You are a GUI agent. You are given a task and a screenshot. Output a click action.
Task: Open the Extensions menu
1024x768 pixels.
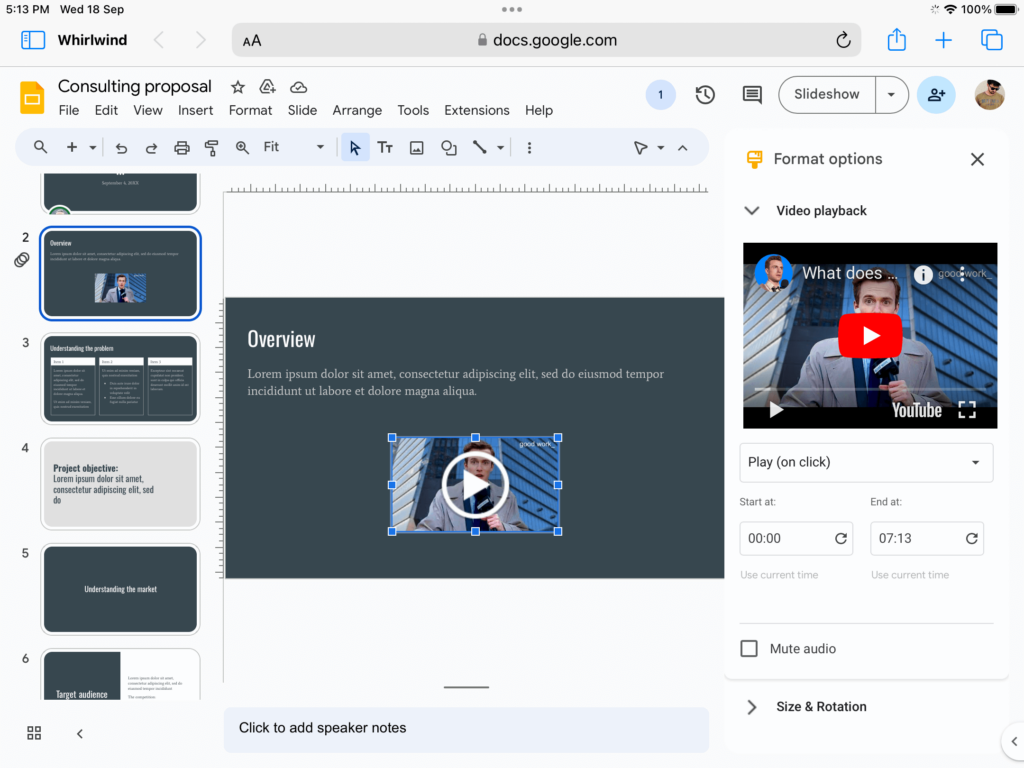477,110
